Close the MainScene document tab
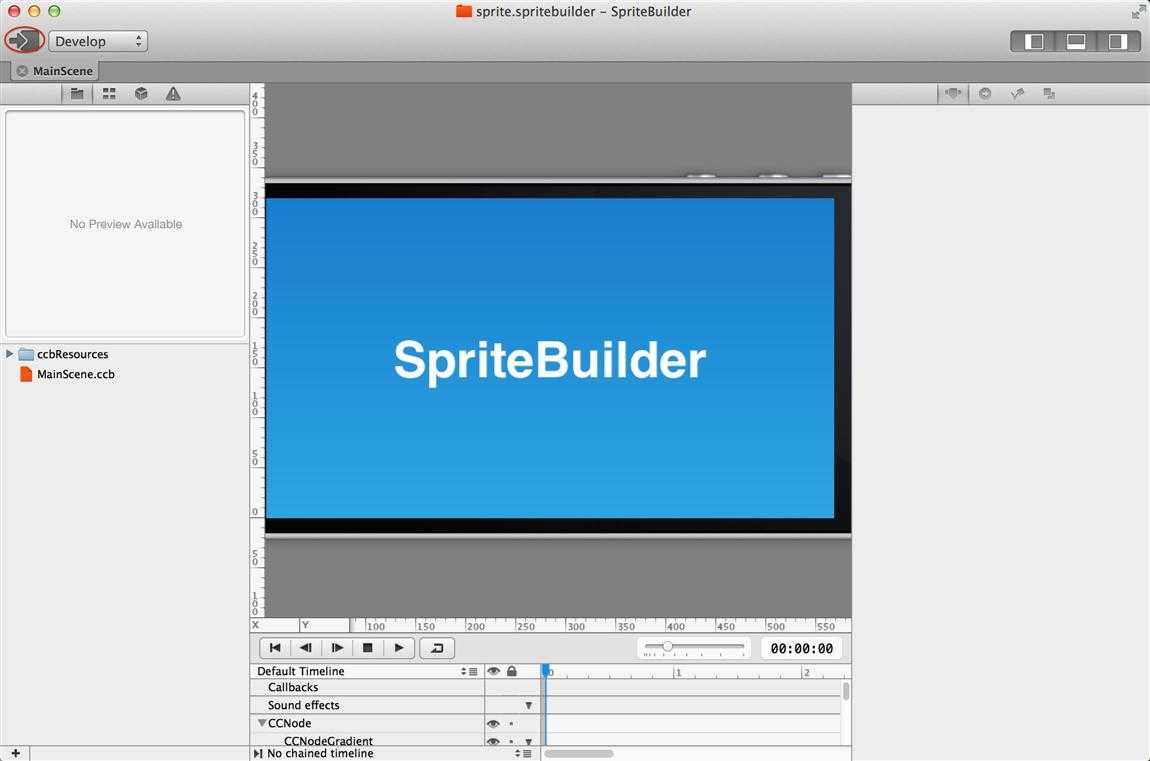The height and width of the screenshot is (761, 1150). point(22,71)
